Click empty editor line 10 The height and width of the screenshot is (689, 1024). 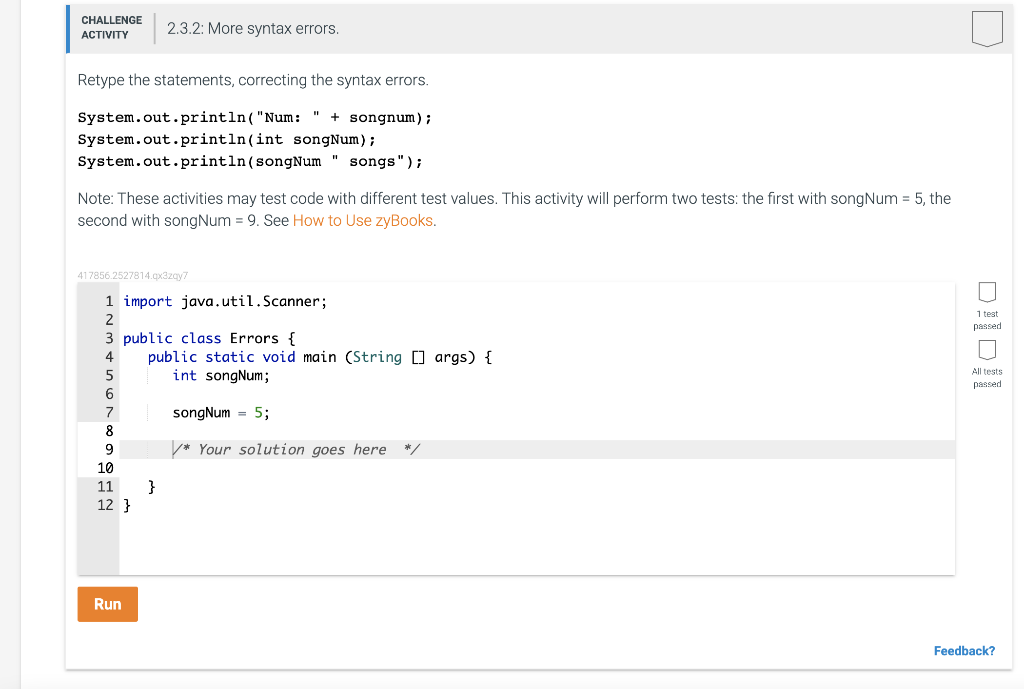point(537,468)
